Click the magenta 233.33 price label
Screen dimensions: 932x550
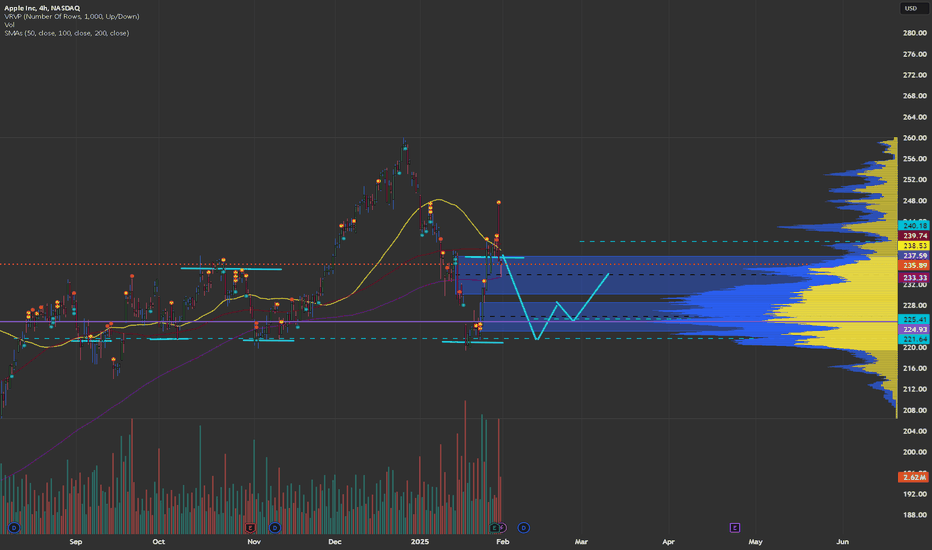coord(914,278)
